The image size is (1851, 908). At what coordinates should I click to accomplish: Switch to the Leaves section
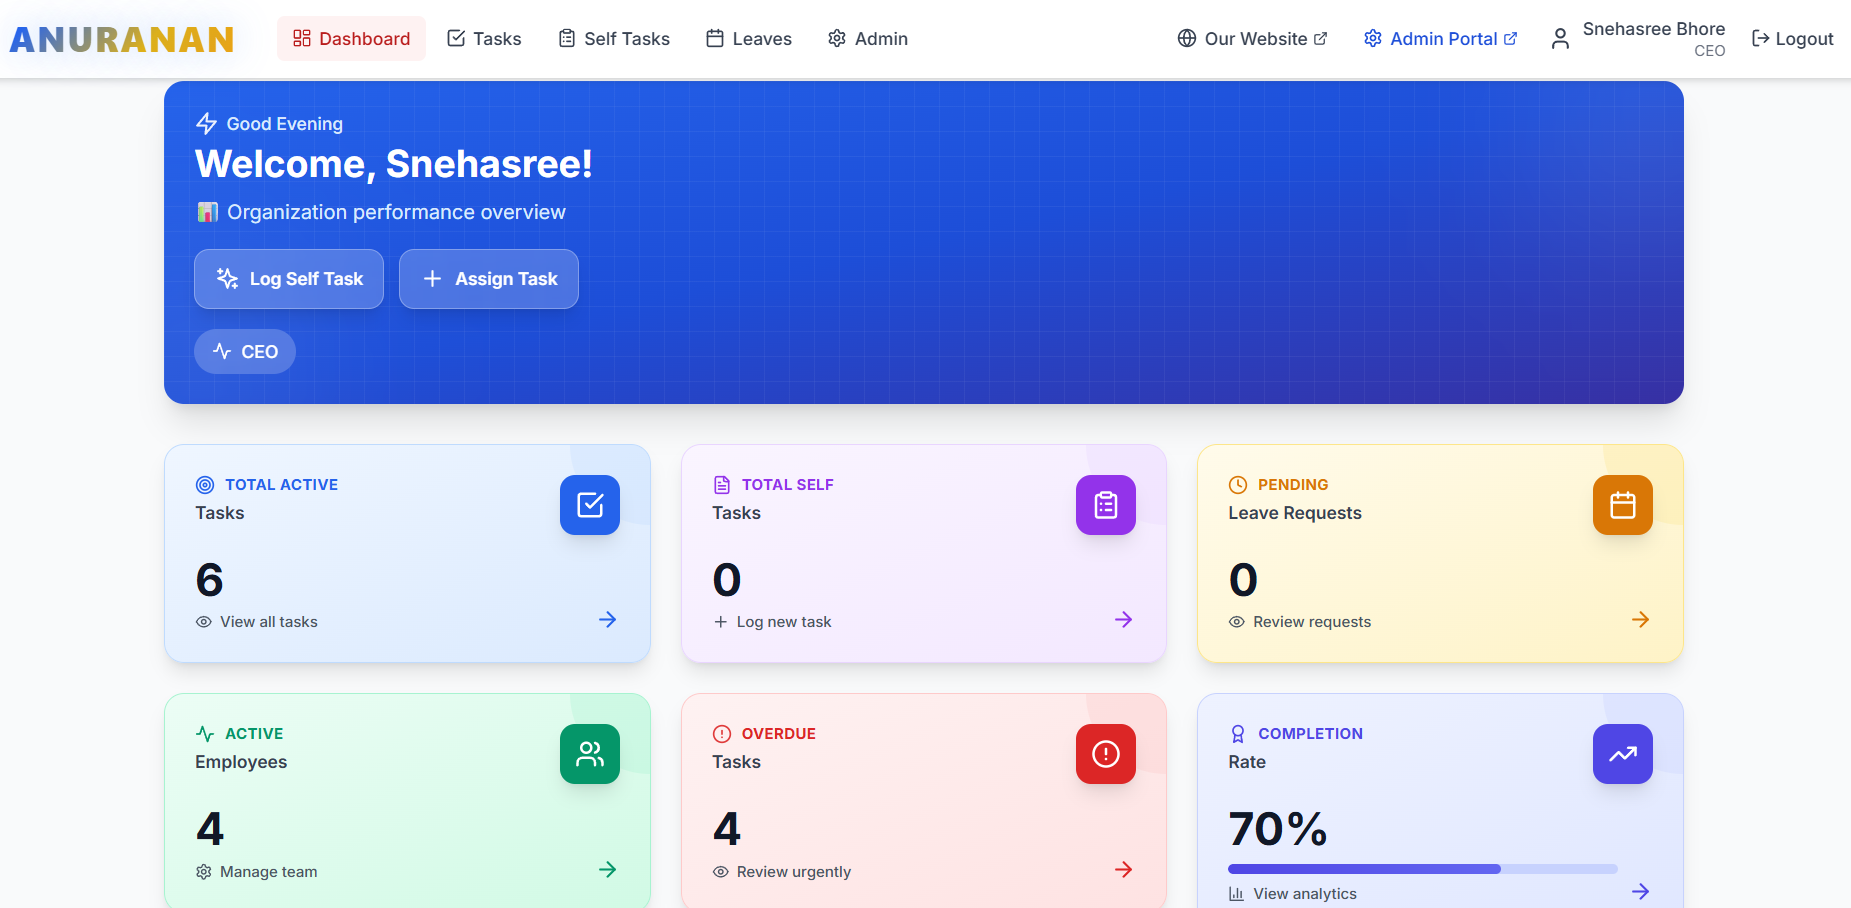coord(748,38)
